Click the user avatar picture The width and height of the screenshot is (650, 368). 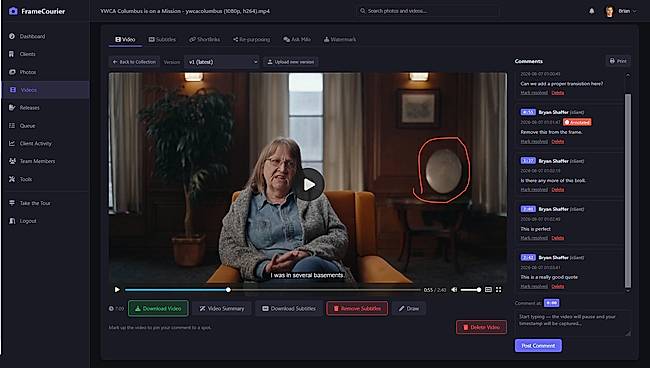tap(609, 11)
